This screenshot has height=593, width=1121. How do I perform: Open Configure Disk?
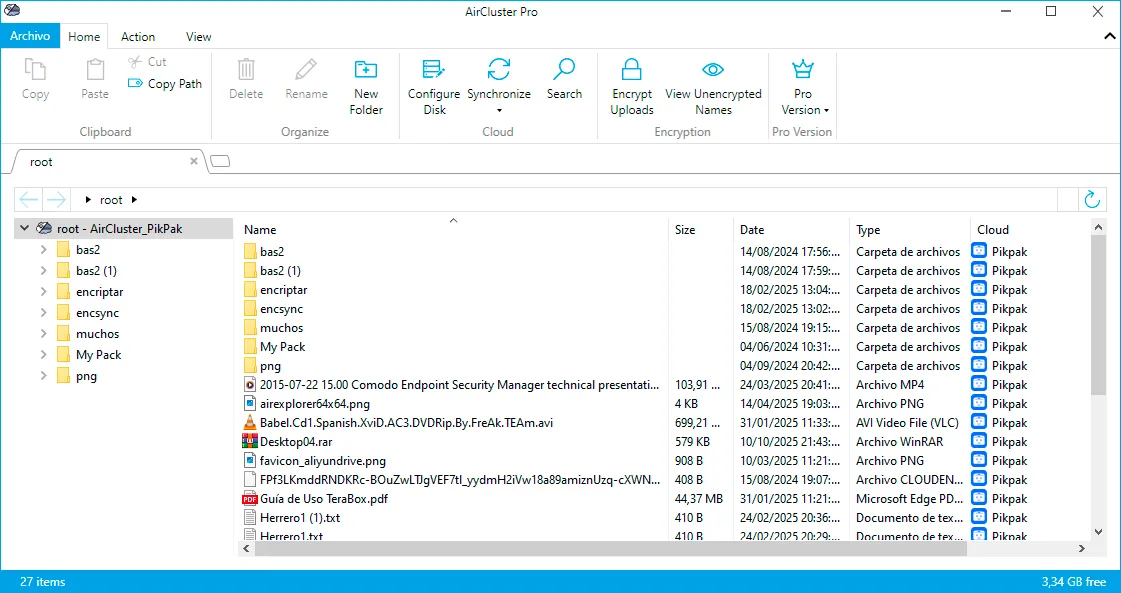coord(434,87)
